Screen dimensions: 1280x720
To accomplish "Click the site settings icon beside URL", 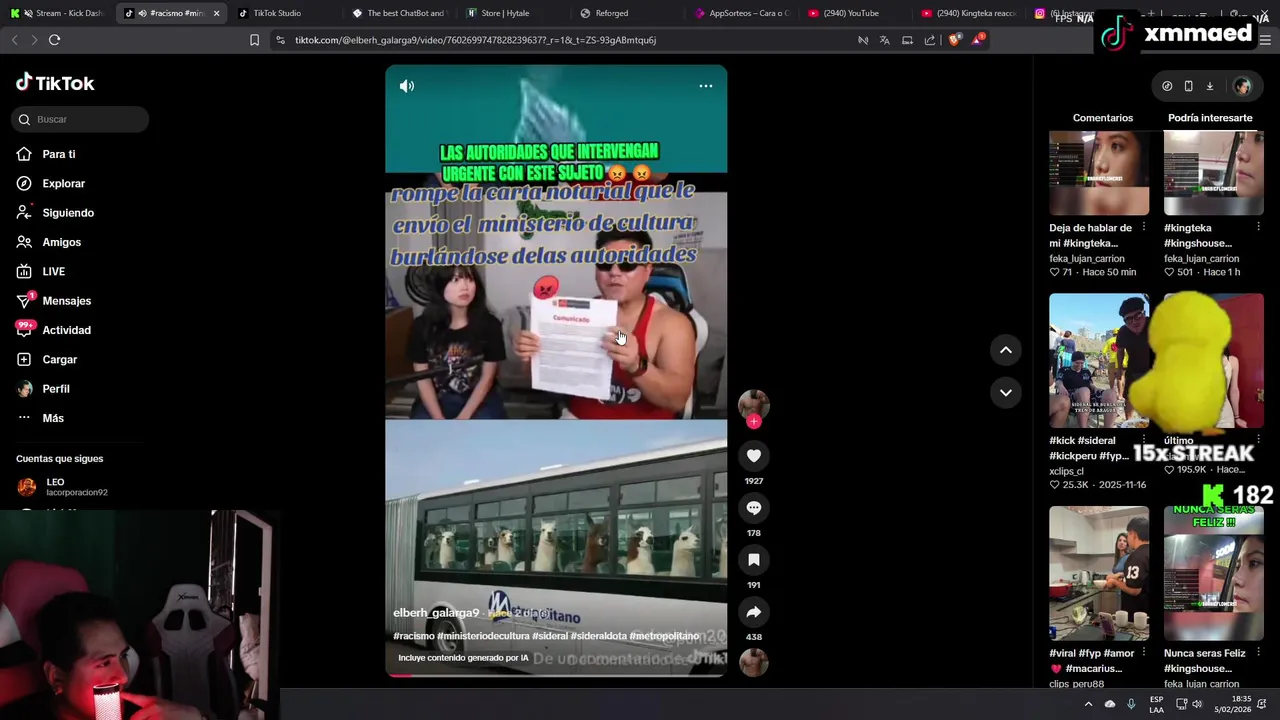I will click(280, 40).
